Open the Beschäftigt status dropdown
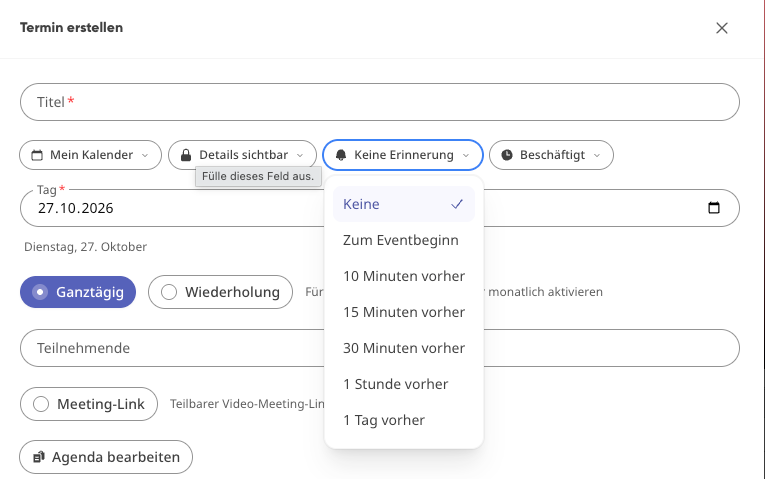 [x=551, y=155]
